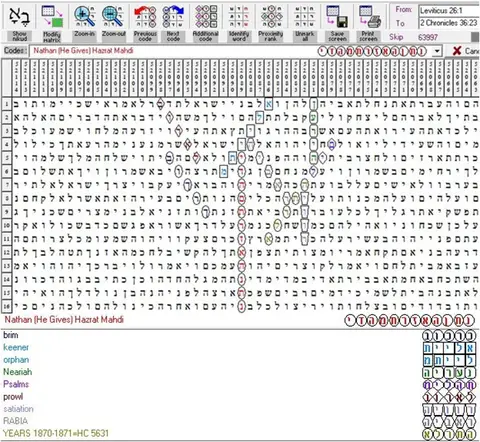Click the Show nikud icon
This screenshot has height=442, width=480.
pyautogui.click(x=19, y=16)
